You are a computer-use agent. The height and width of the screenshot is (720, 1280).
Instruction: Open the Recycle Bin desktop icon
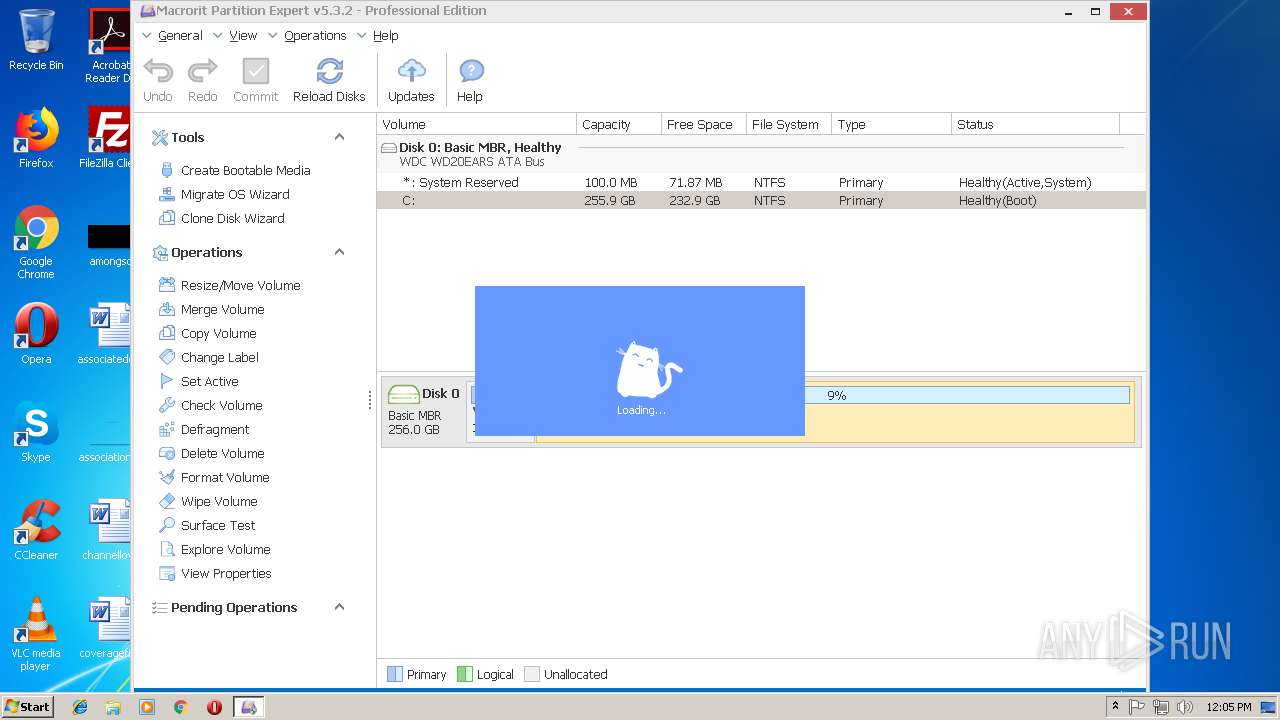coord(36,40)
